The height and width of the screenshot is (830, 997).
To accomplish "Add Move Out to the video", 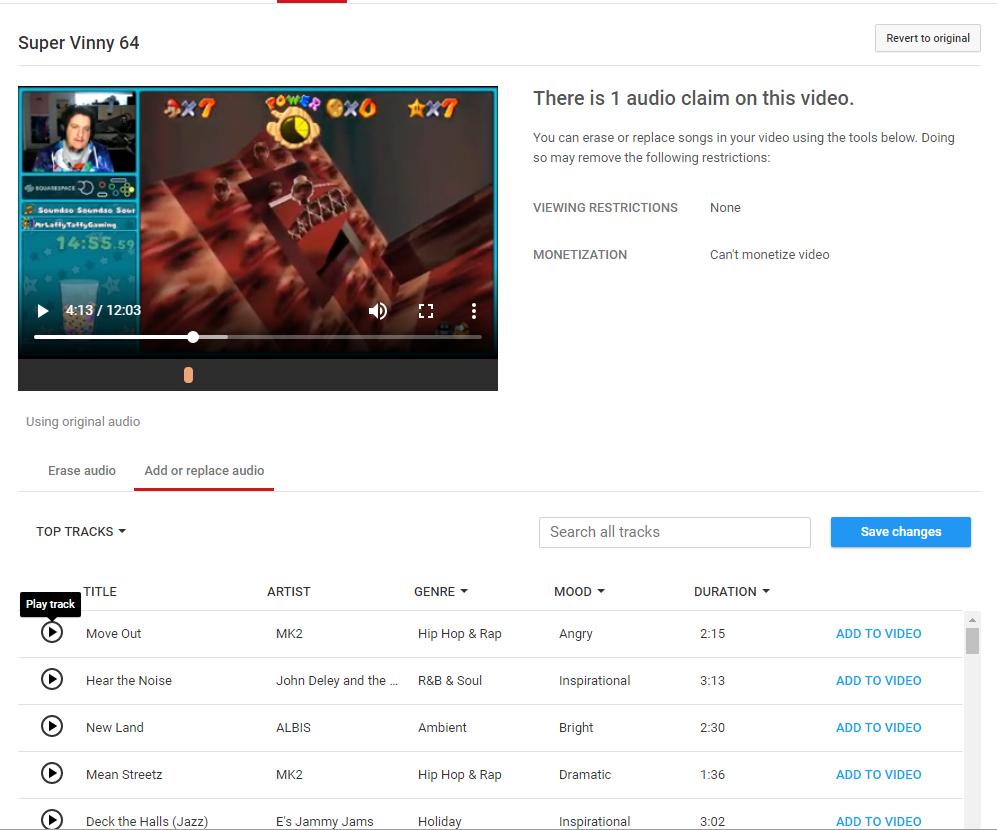I will pos(878,633).
